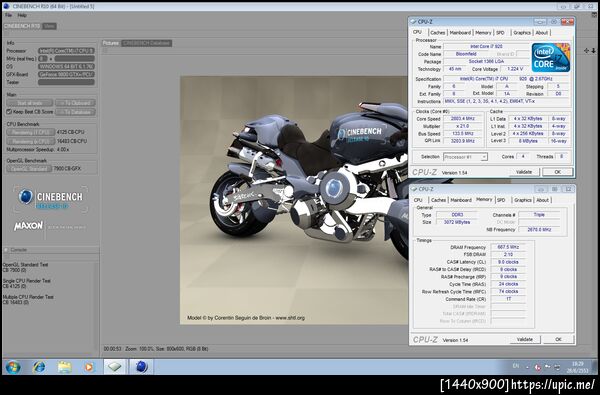Open Windows Media Player taskbar icon

pos(89,367)
